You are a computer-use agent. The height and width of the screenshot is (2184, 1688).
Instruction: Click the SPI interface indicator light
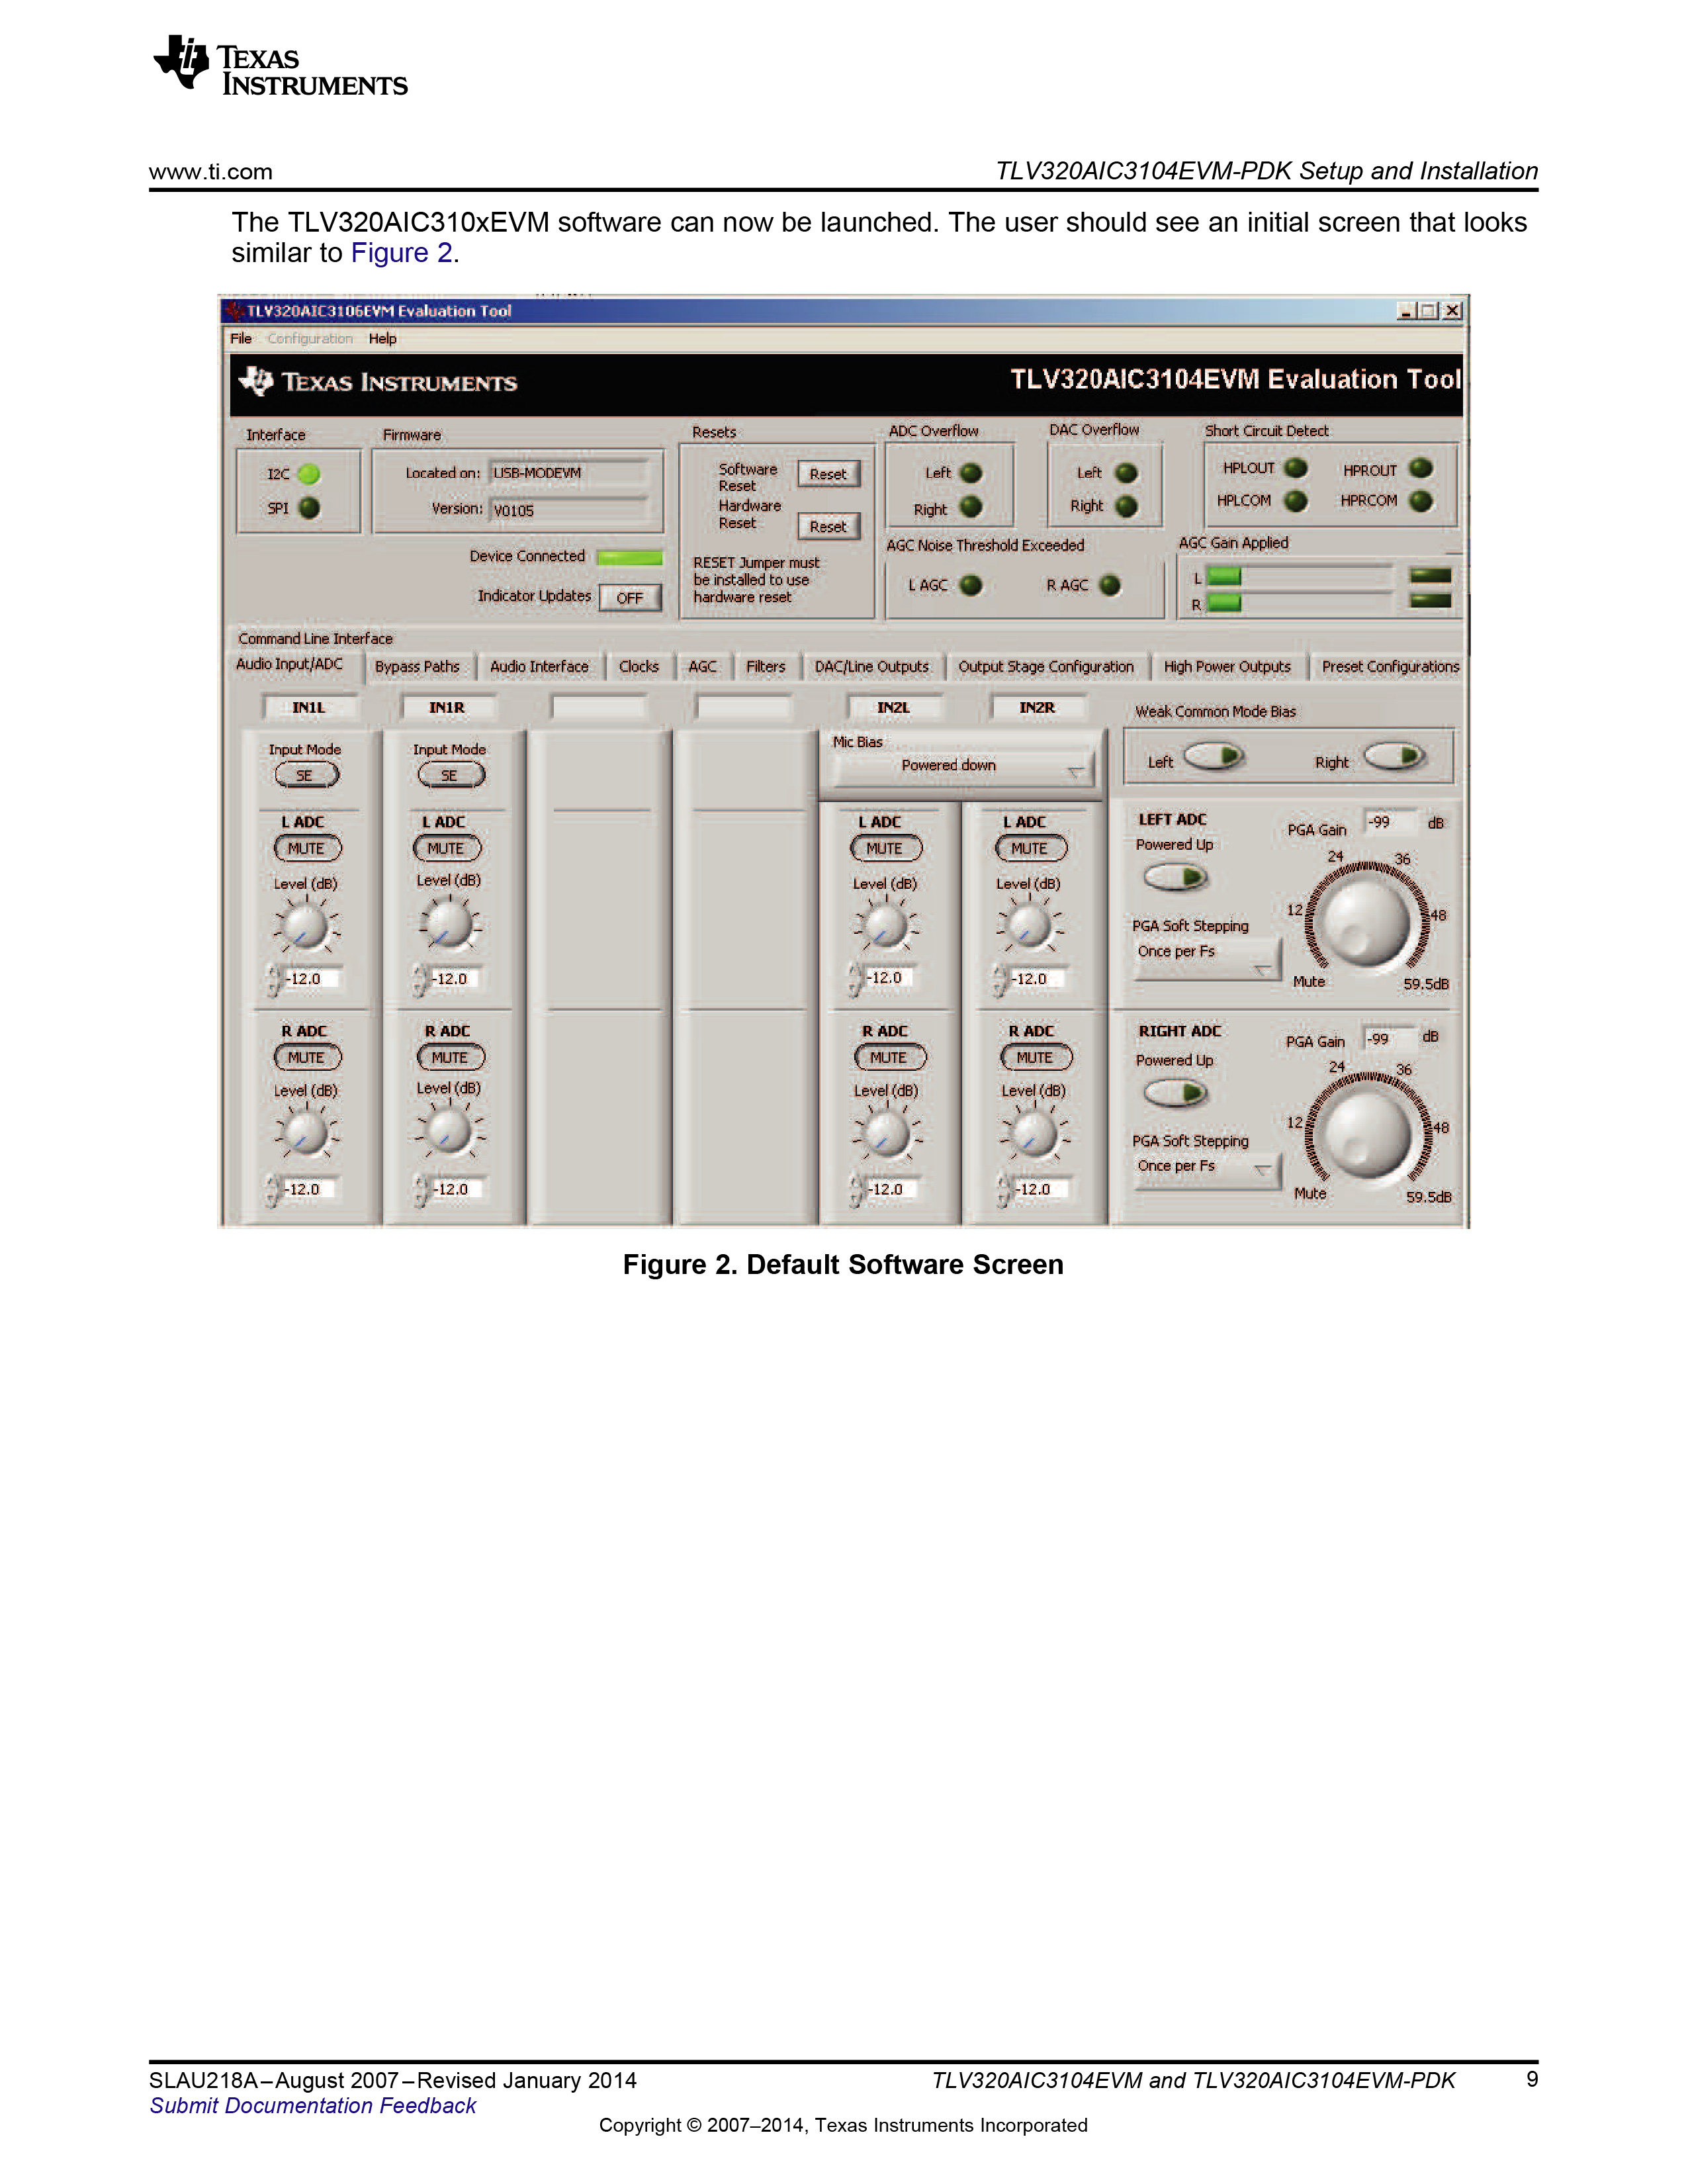[309, 508]
